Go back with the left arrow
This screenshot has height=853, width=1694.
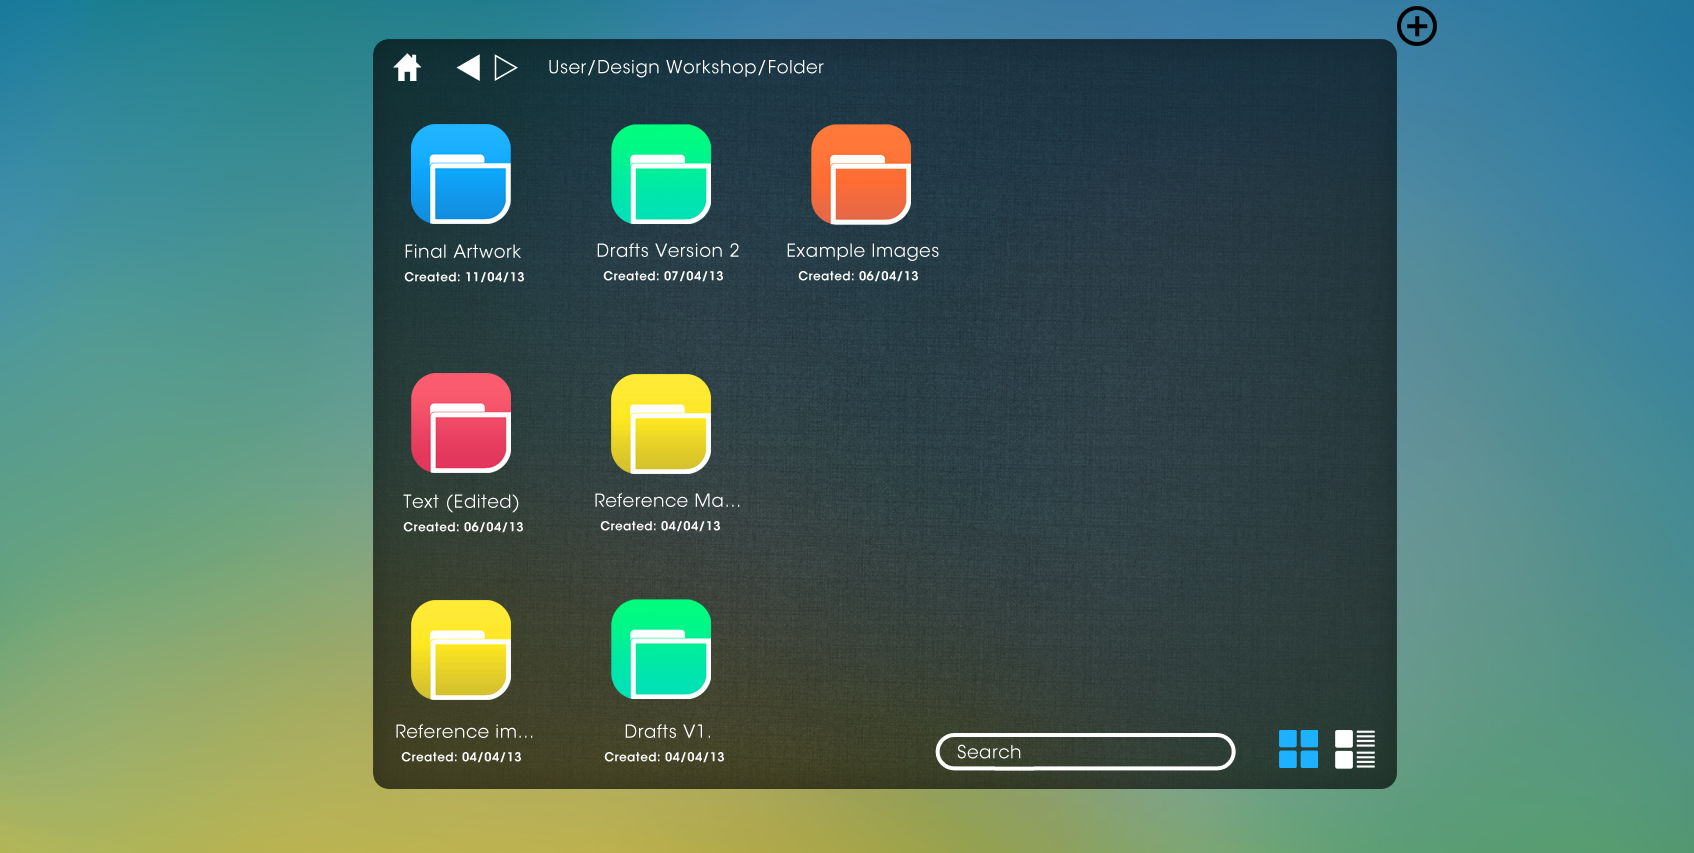coord(468,67)
